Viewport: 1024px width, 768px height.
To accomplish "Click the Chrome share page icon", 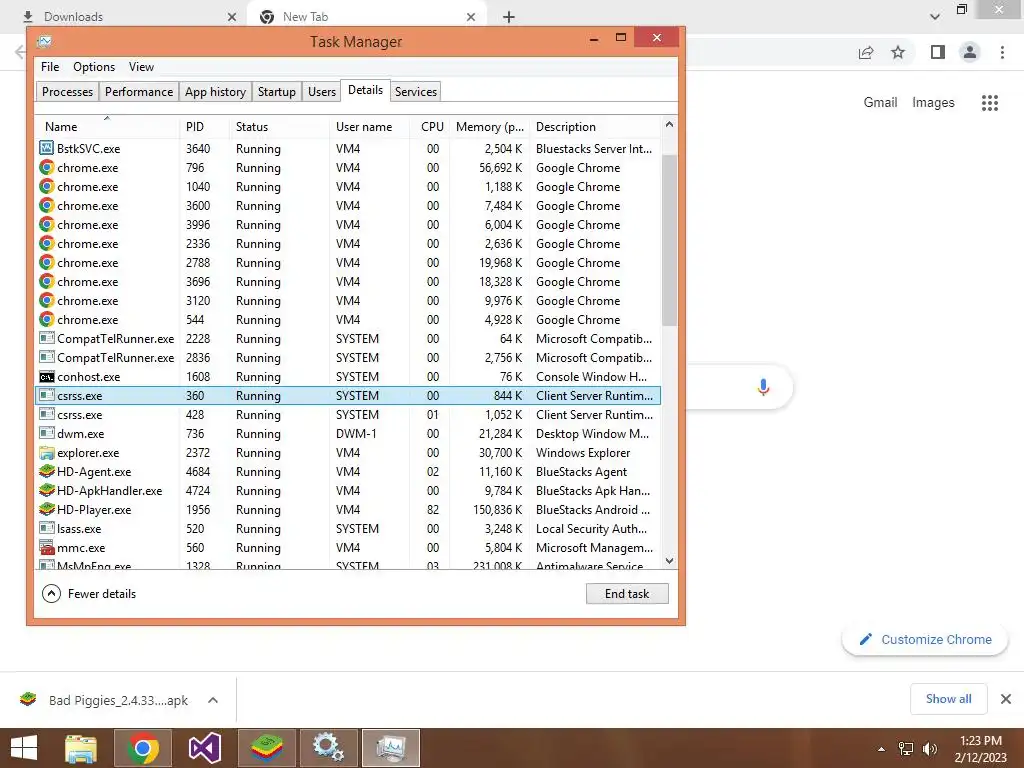I will click(x=866, y=52).
